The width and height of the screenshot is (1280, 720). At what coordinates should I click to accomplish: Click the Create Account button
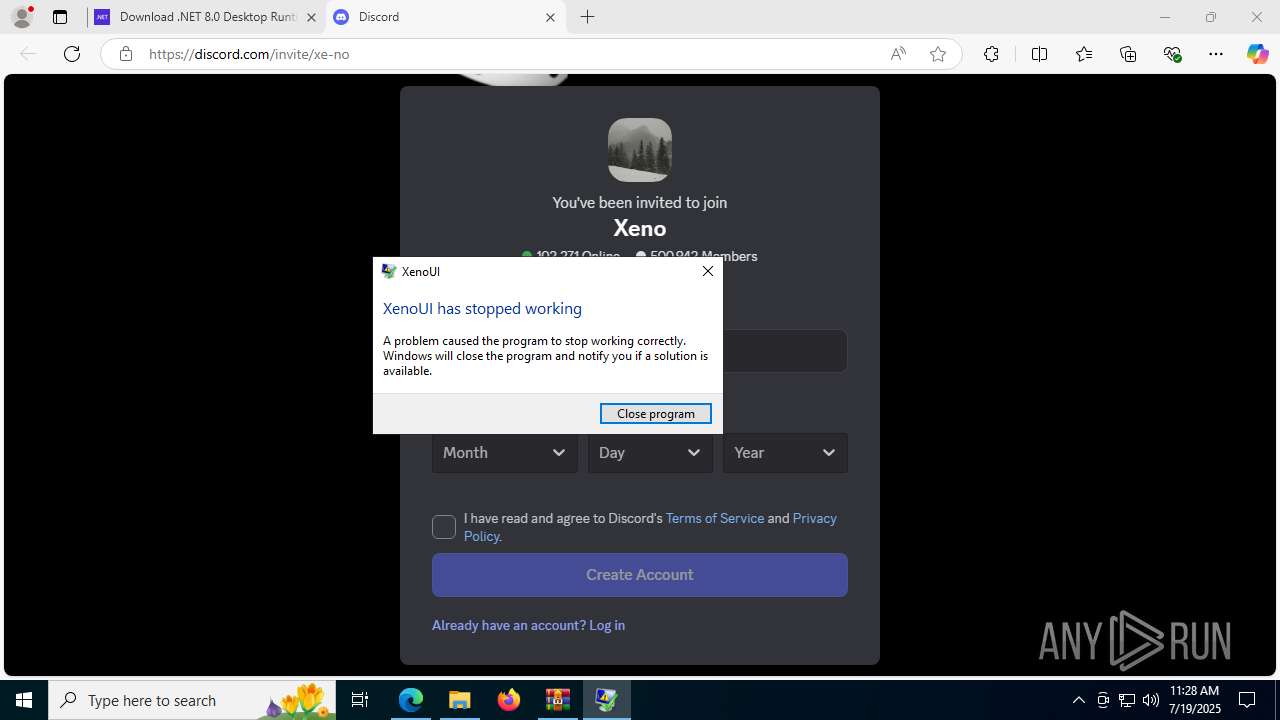pyautogui.click(x=640, y=575)
